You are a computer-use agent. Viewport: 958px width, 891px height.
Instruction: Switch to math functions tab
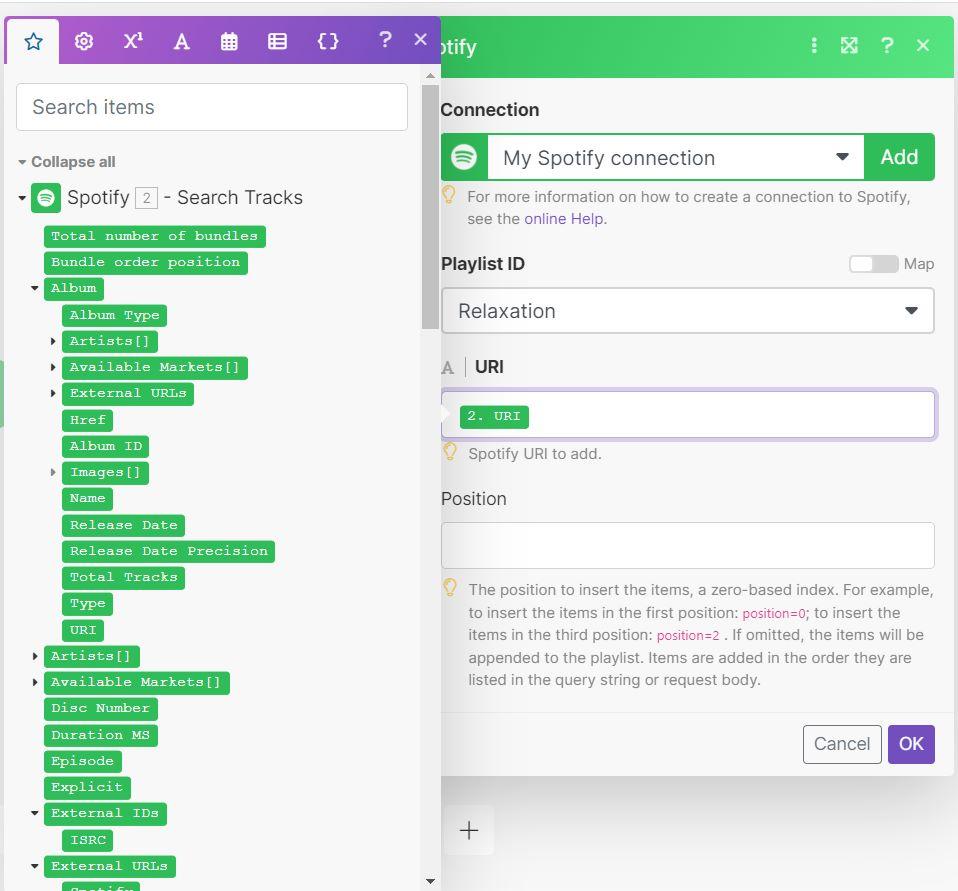pos(133,41)
